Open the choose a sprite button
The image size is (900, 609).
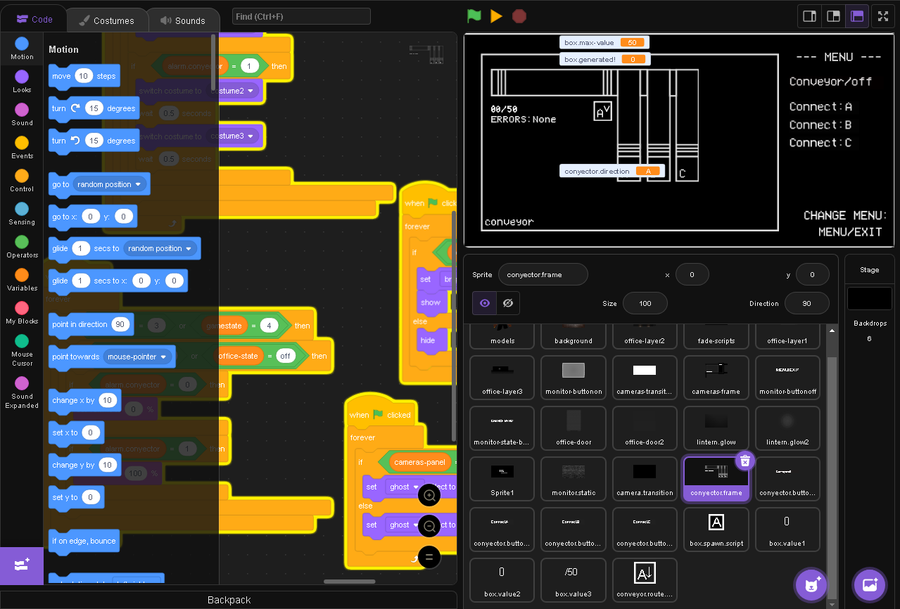[x=811, y=584]
